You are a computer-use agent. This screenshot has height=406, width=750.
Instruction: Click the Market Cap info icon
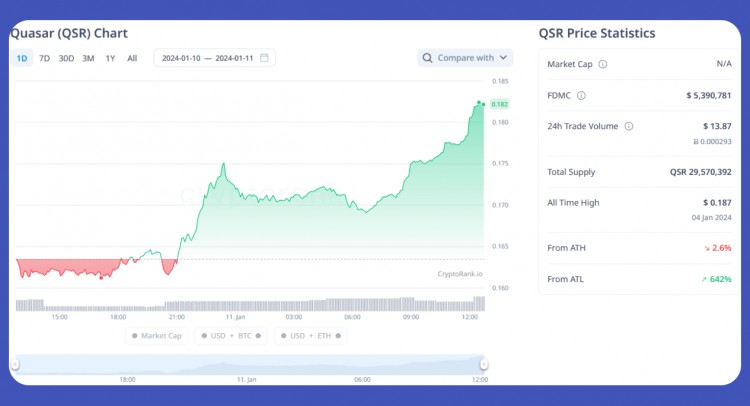point(603,64)
